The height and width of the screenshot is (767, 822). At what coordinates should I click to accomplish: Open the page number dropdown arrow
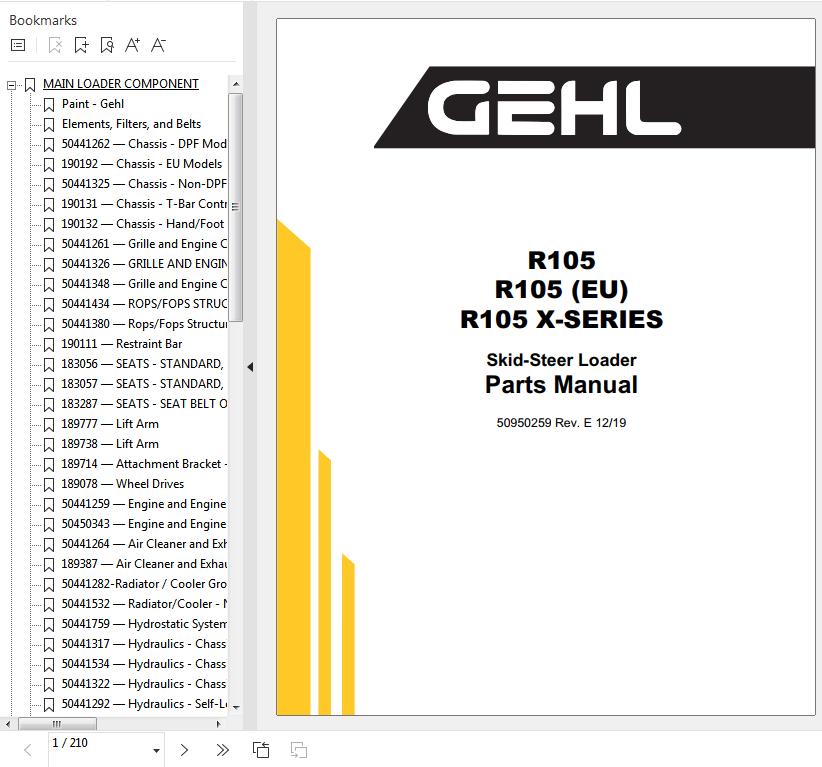156,751
